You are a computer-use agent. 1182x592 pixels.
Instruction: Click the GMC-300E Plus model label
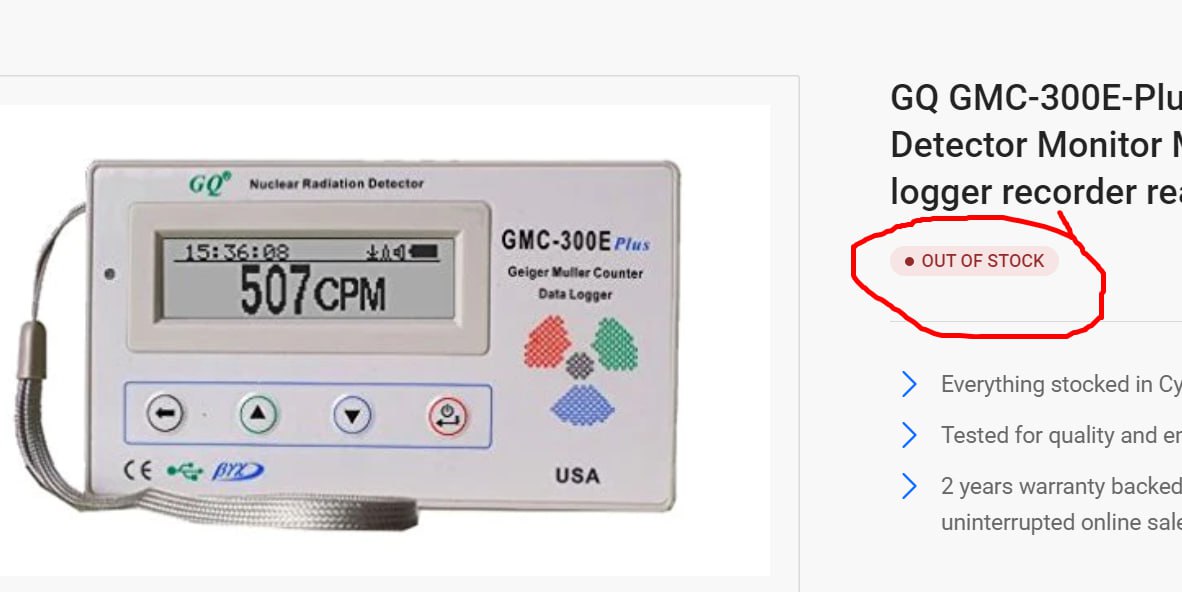click(x=575, y=241)
